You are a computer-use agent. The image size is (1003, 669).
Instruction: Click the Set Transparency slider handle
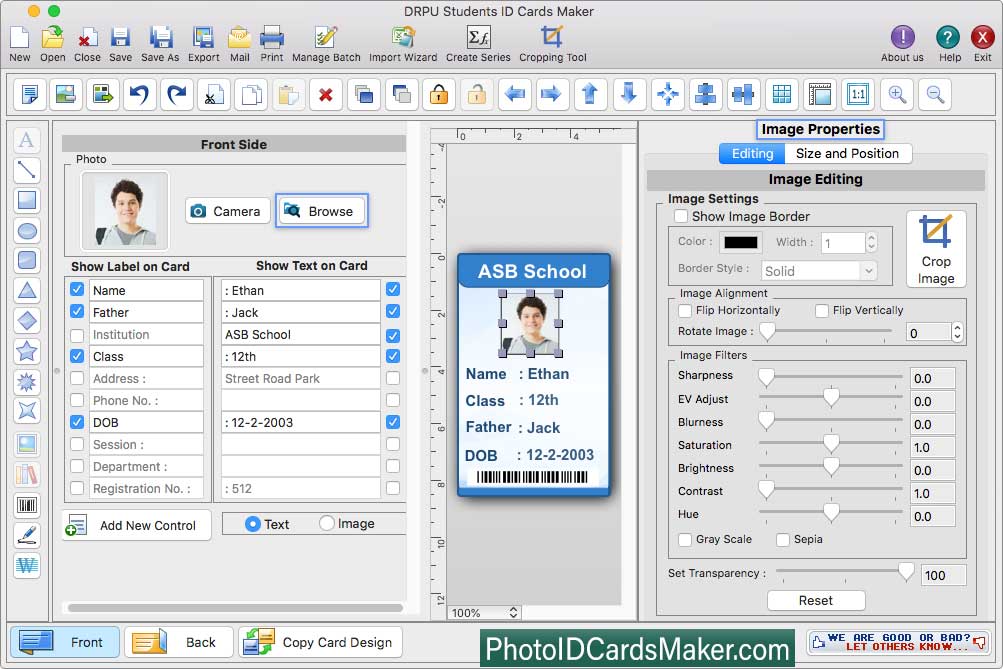[x=906, y=571]
